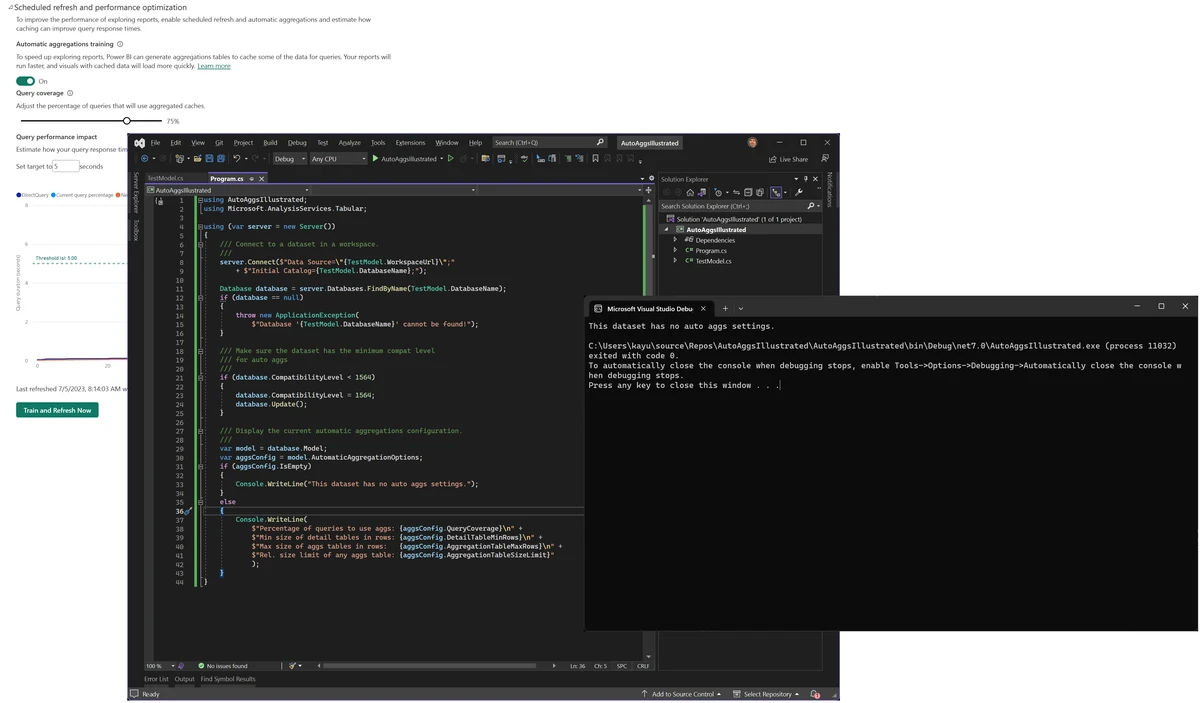
Task: Click the Query coverage slider handle
Action: 127,121
